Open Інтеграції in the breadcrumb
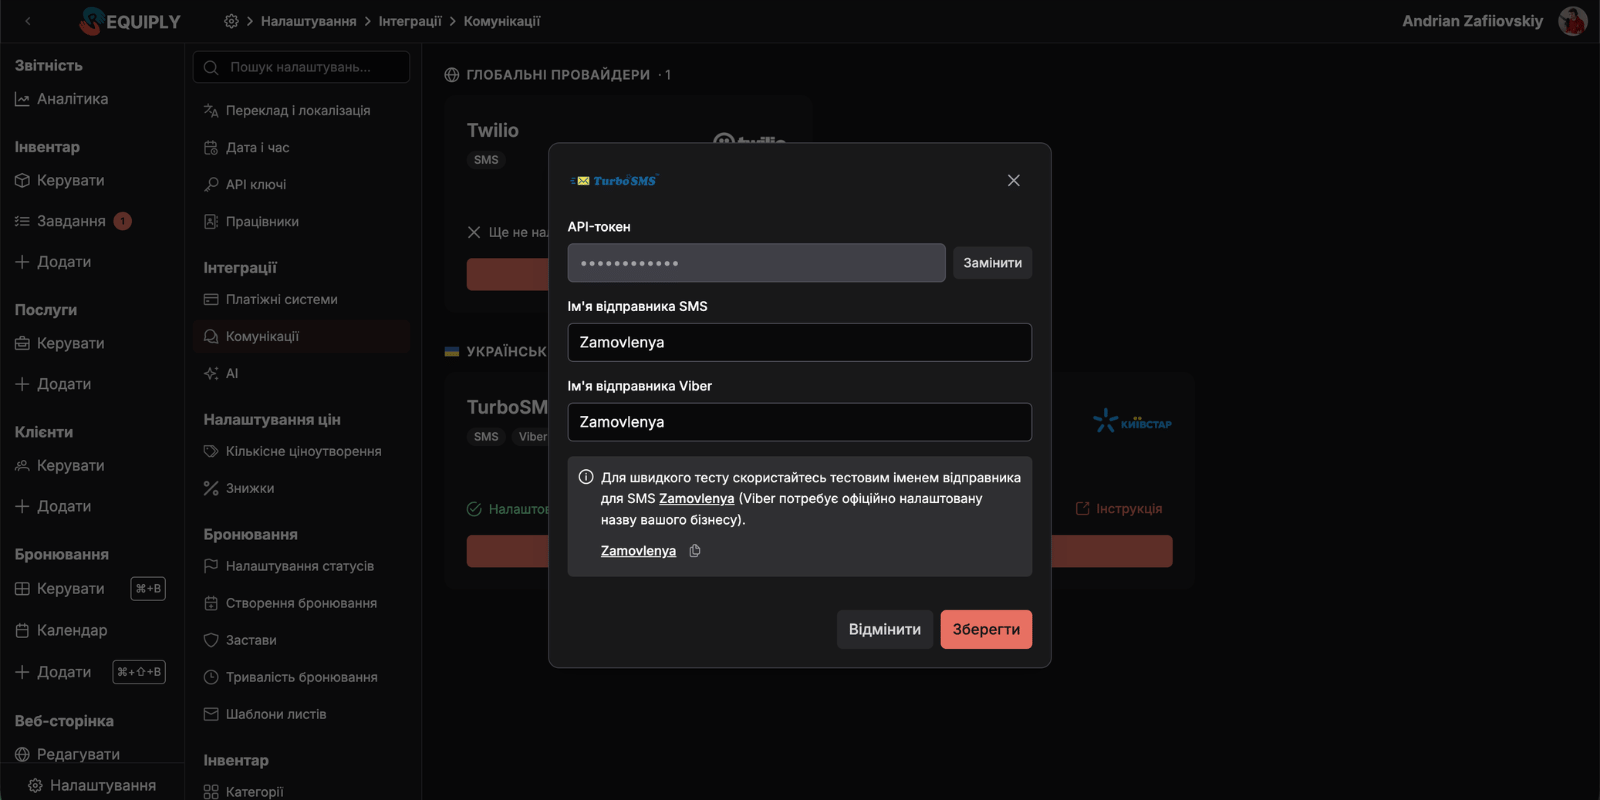 coord(410,21)
